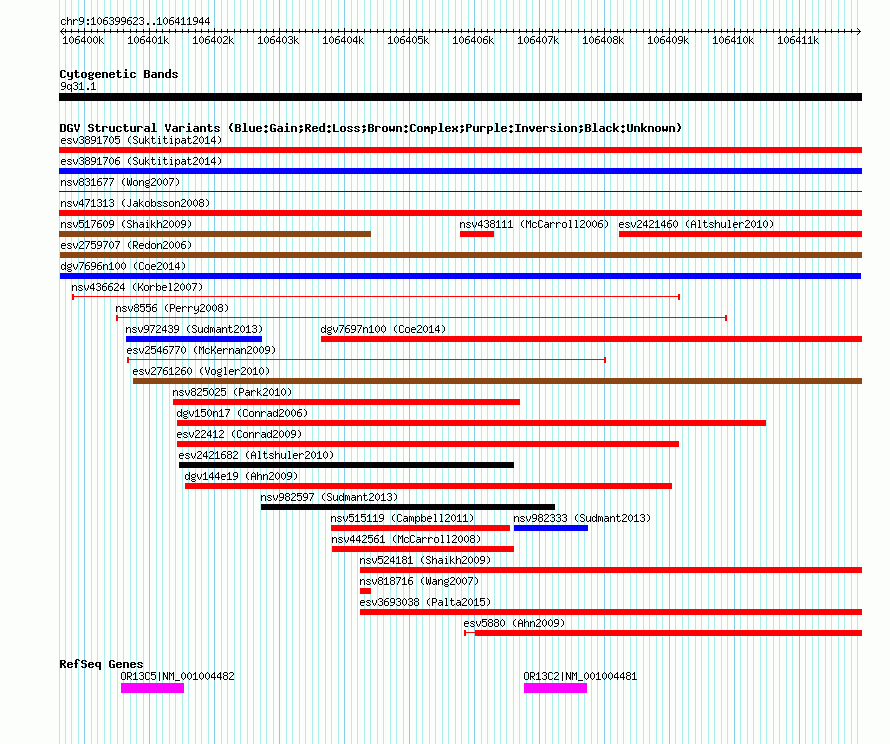Select the brown esv2761260 complex bar
This screenshot has width=890, height=744.
(497, 381)
